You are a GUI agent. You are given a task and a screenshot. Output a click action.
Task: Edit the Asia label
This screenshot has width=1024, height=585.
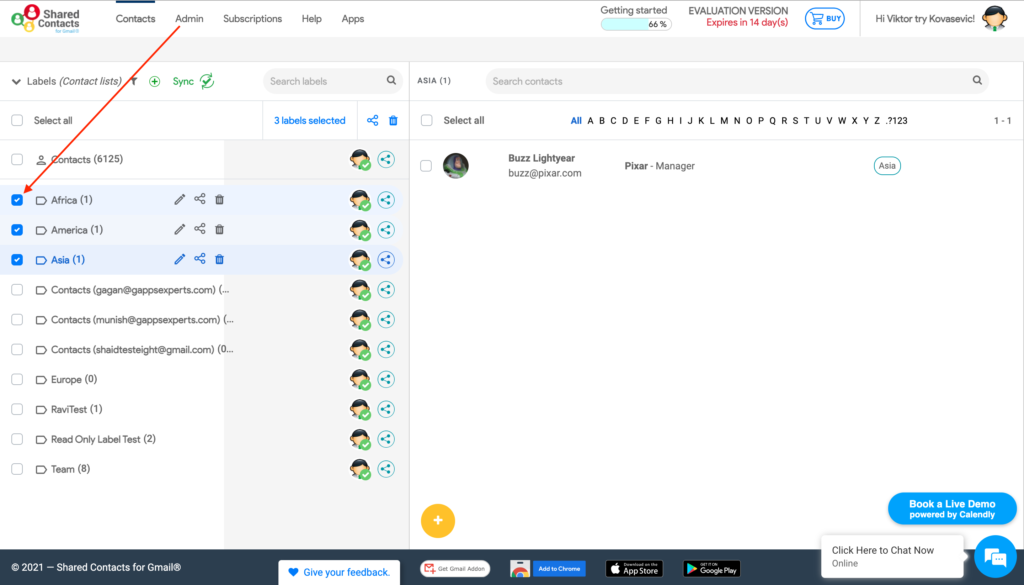coord(180,259)
